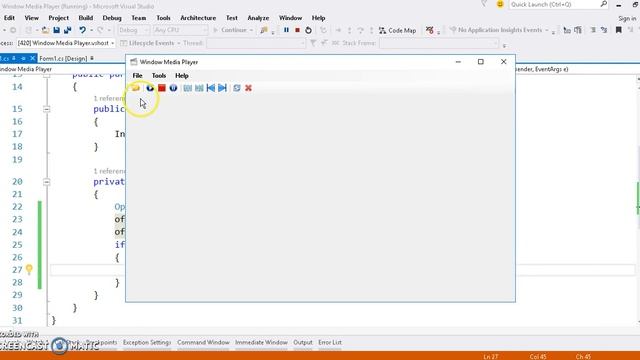Open the Lifecycle Events dropdown

click(150, 43)
